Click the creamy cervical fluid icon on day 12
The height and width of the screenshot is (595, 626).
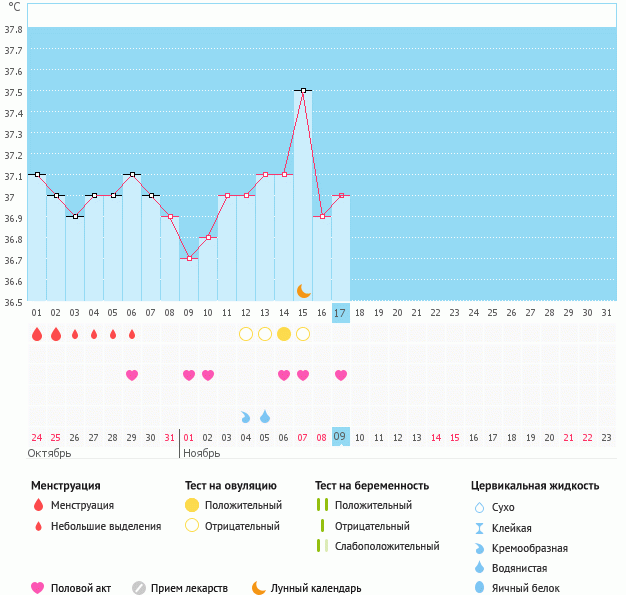[246, 416]
